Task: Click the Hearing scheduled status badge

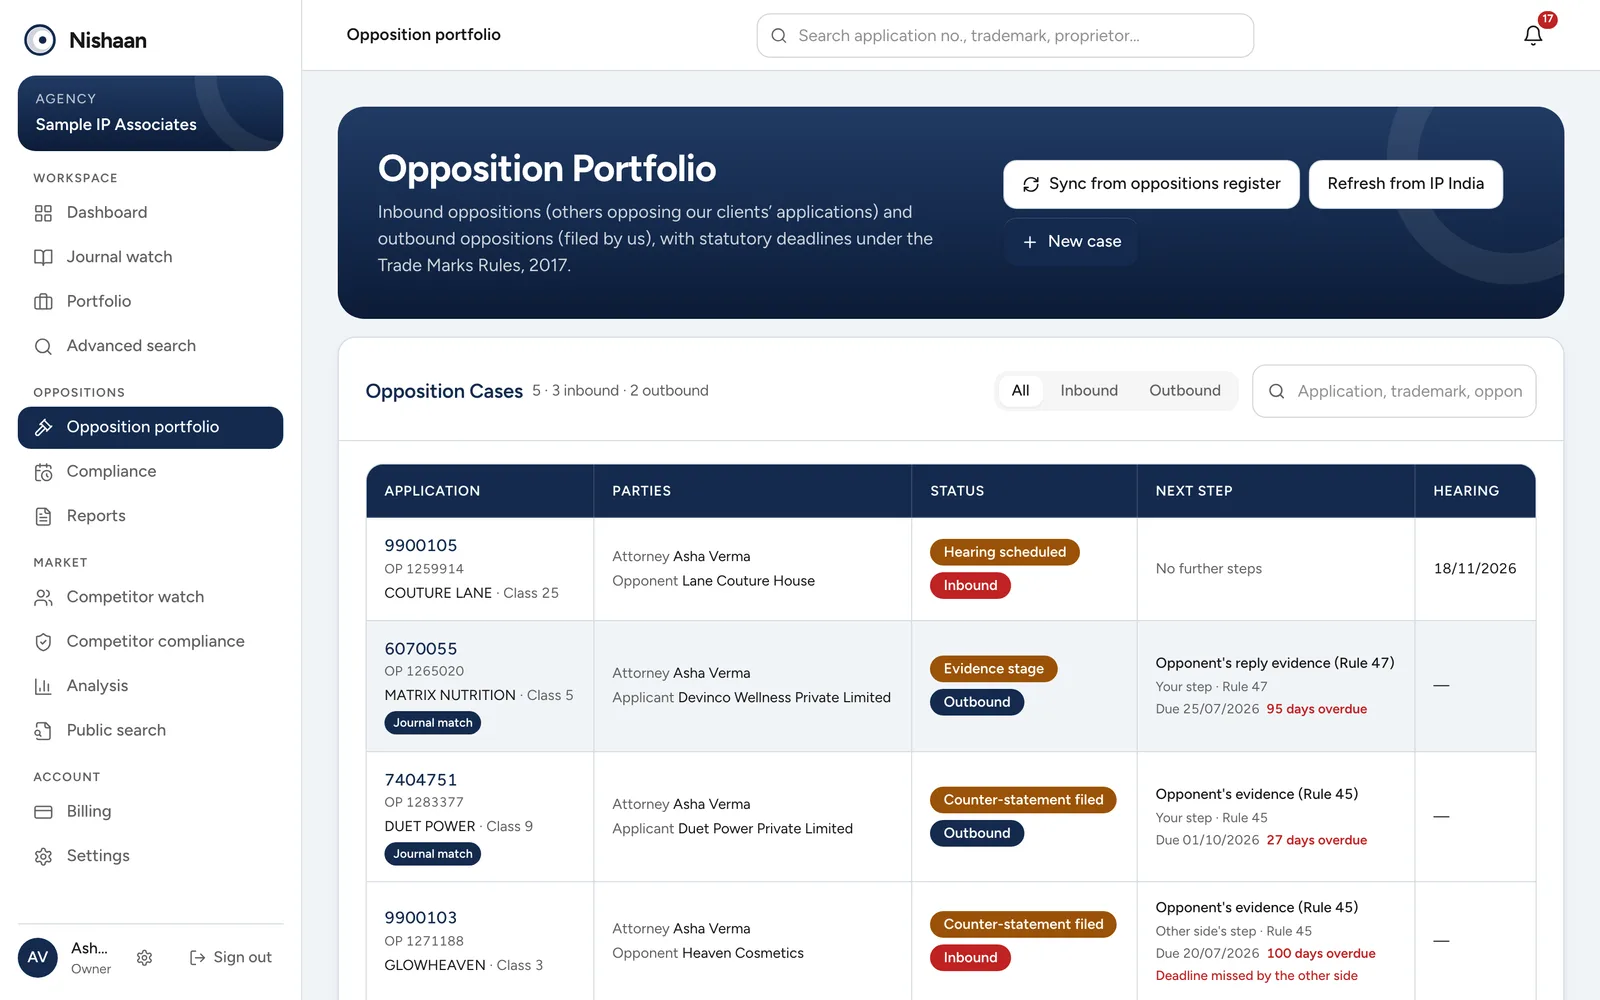Action: (1005, 552)
